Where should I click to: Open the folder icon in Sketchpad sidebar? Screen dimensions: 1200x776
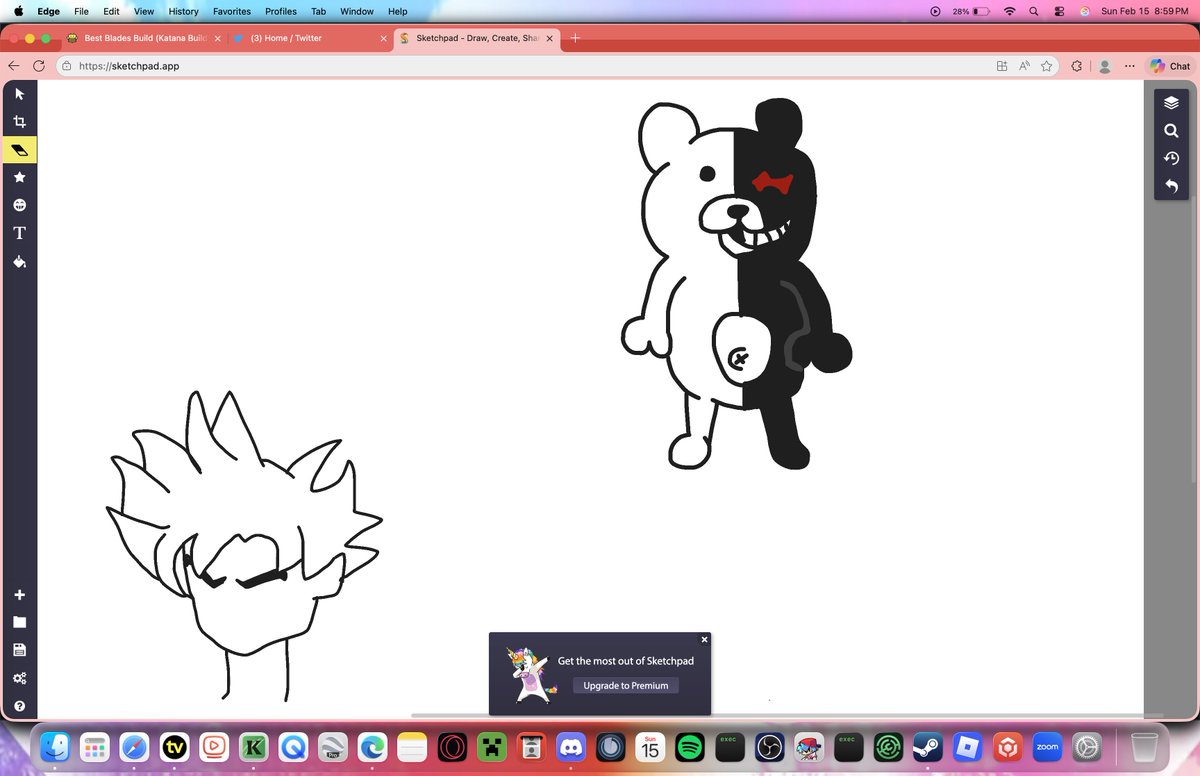point(19,622)
